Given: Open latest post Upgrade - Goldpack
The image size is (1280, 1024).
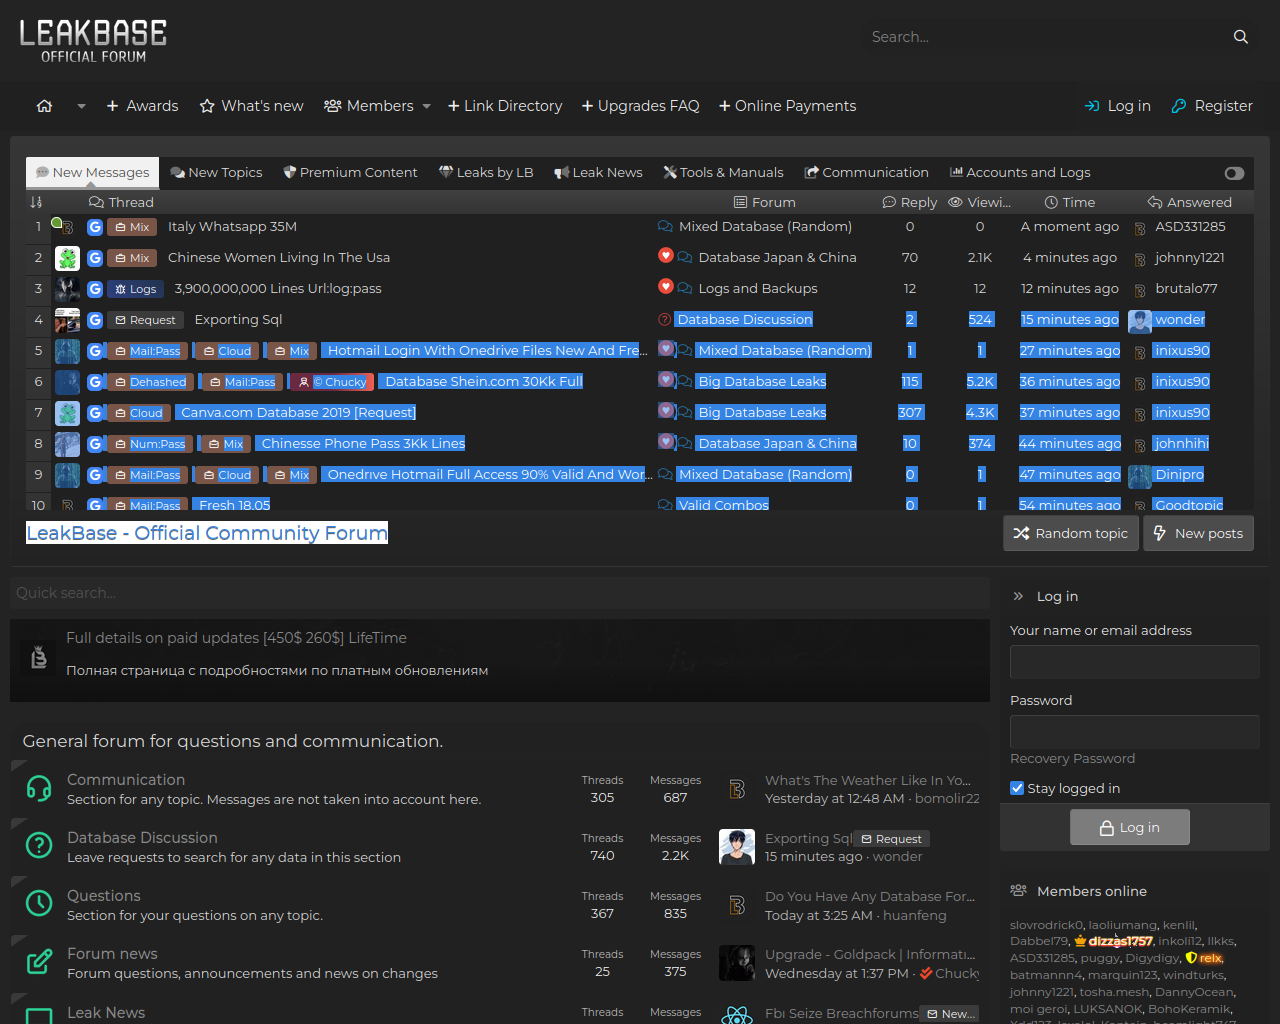Looking at the screenshot, I should tap(870, 955).
